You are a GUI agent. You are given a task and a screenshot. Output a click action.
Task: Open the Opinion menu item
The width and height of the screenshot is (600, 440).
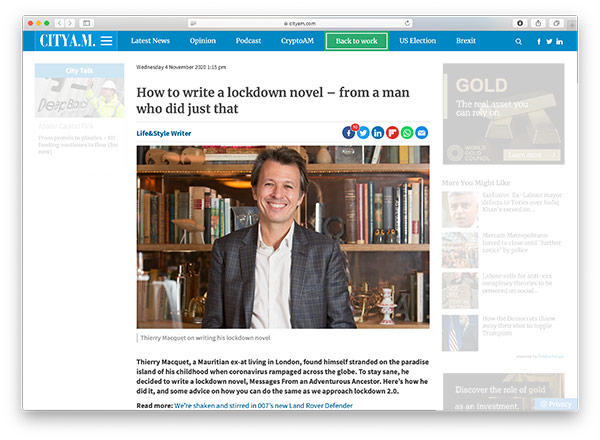pyautogui.click(x=202, y=41)
